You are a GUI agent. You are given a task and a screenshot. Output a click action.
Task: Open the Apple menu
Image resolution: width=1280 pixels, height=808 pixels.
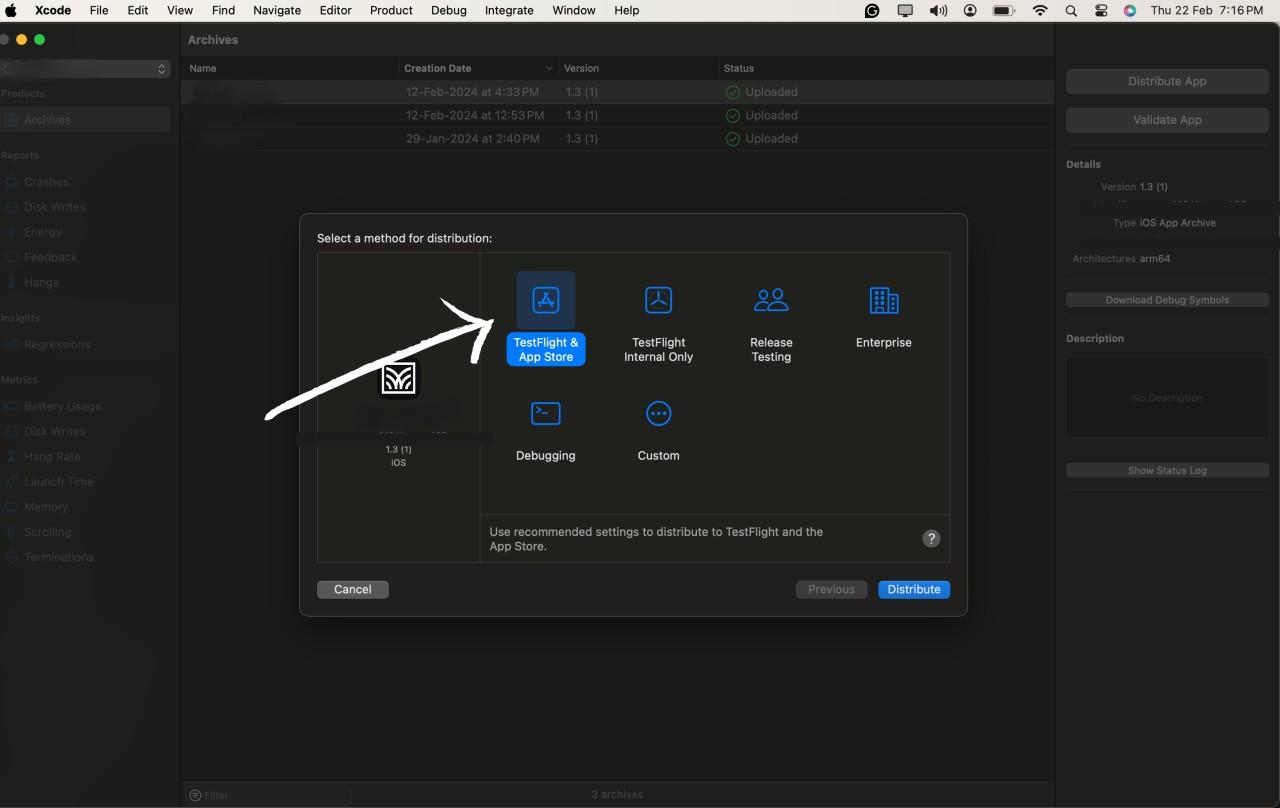tap(12, 10)
